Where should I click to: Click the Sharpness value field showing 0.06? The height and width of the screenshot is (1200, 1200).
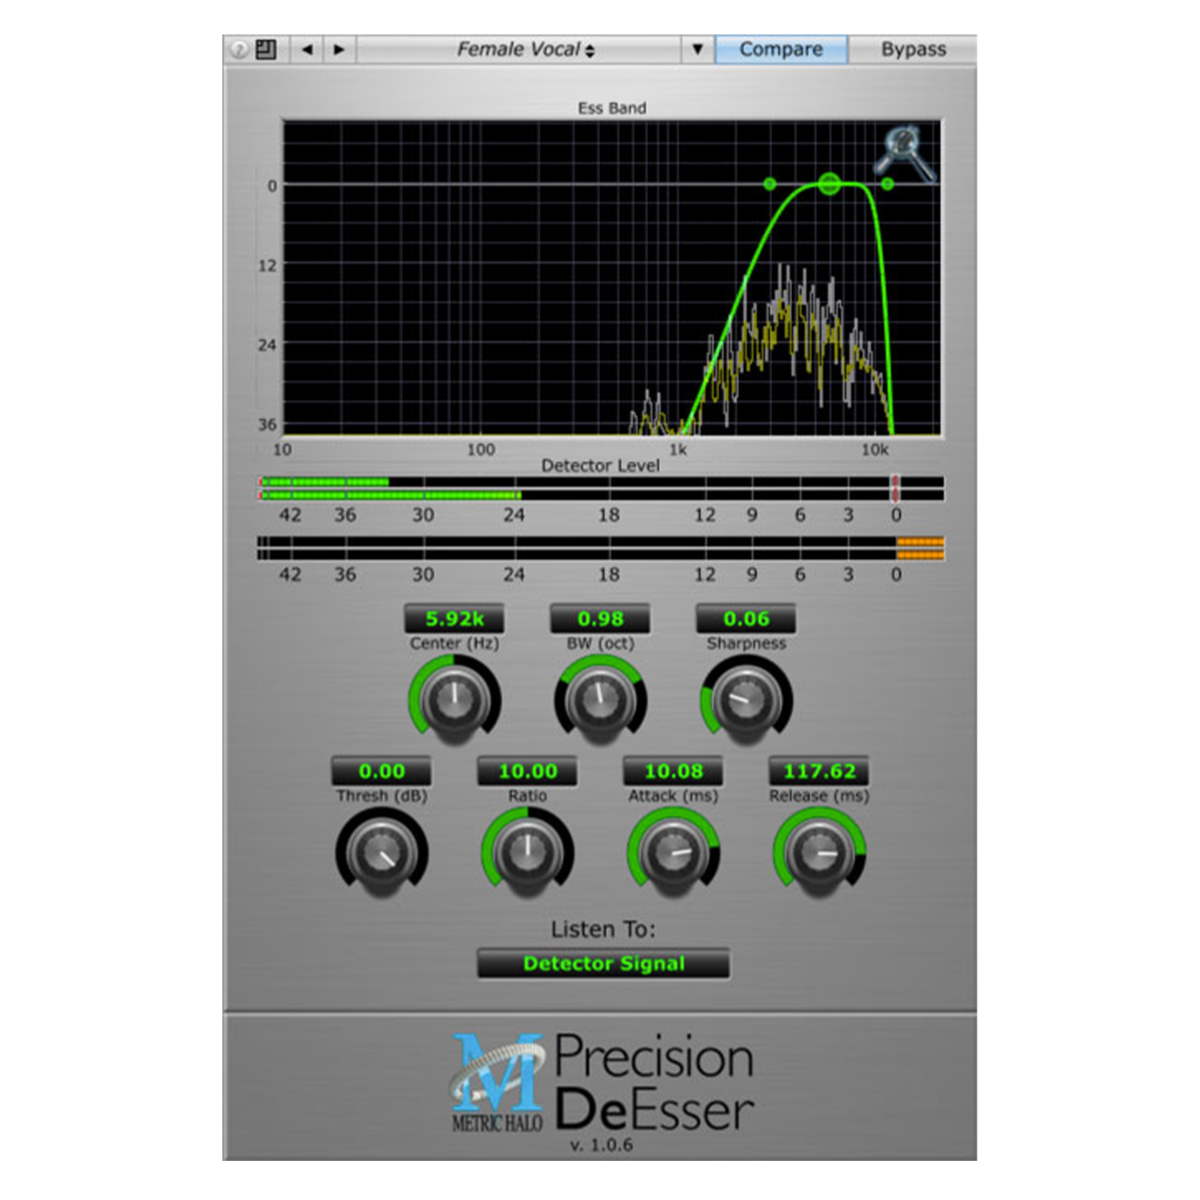click(x=746, y=619)
